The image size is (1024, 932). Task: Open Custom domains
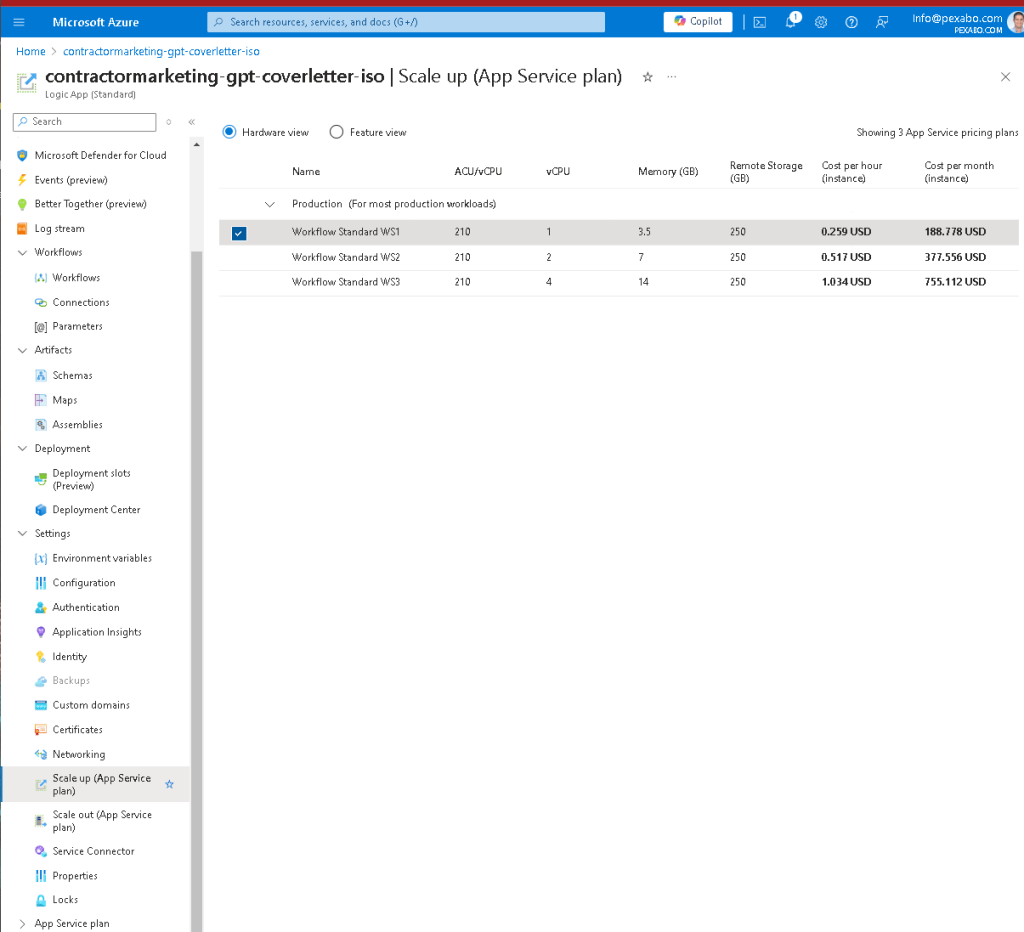[91, 705]
